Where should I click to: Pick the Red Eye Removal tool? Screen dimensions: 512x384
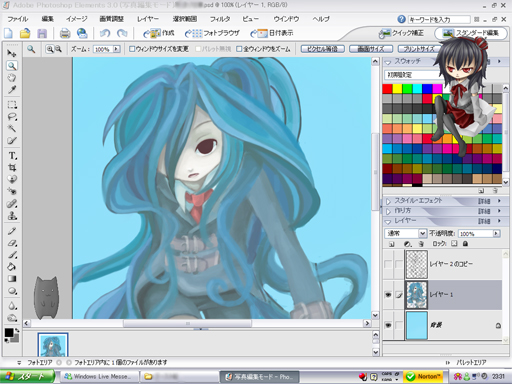pos(12,192)
